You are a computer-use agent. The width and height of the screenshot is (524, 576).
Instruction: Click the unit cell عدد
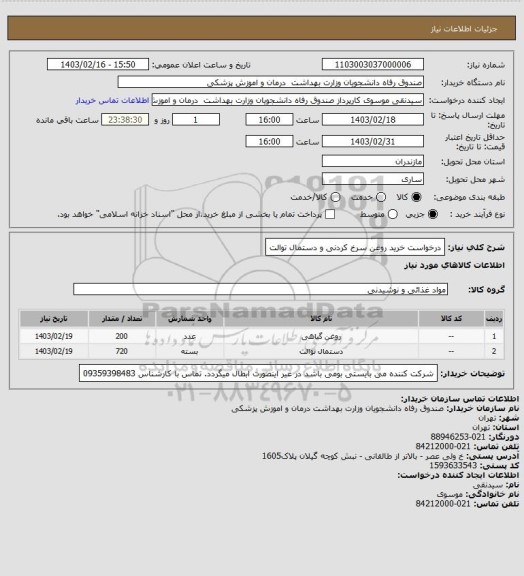coord(190,336)
